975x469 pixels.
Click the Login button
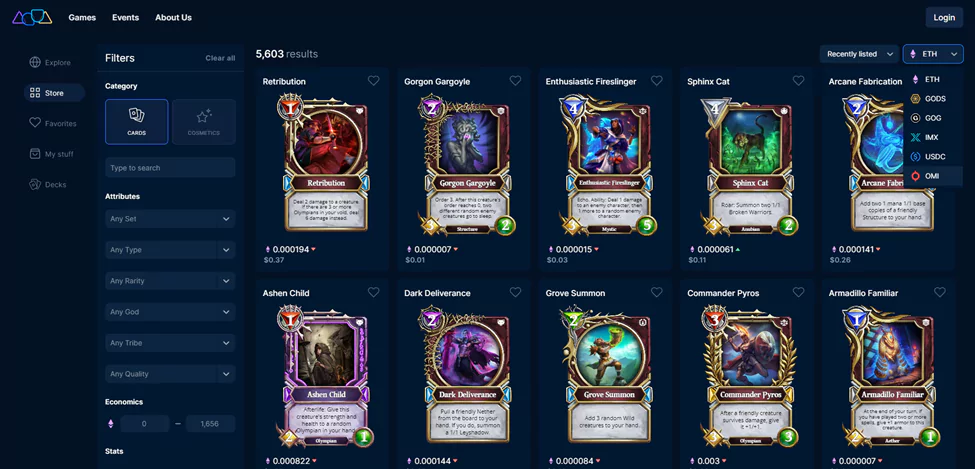click(x=944, y=17)
